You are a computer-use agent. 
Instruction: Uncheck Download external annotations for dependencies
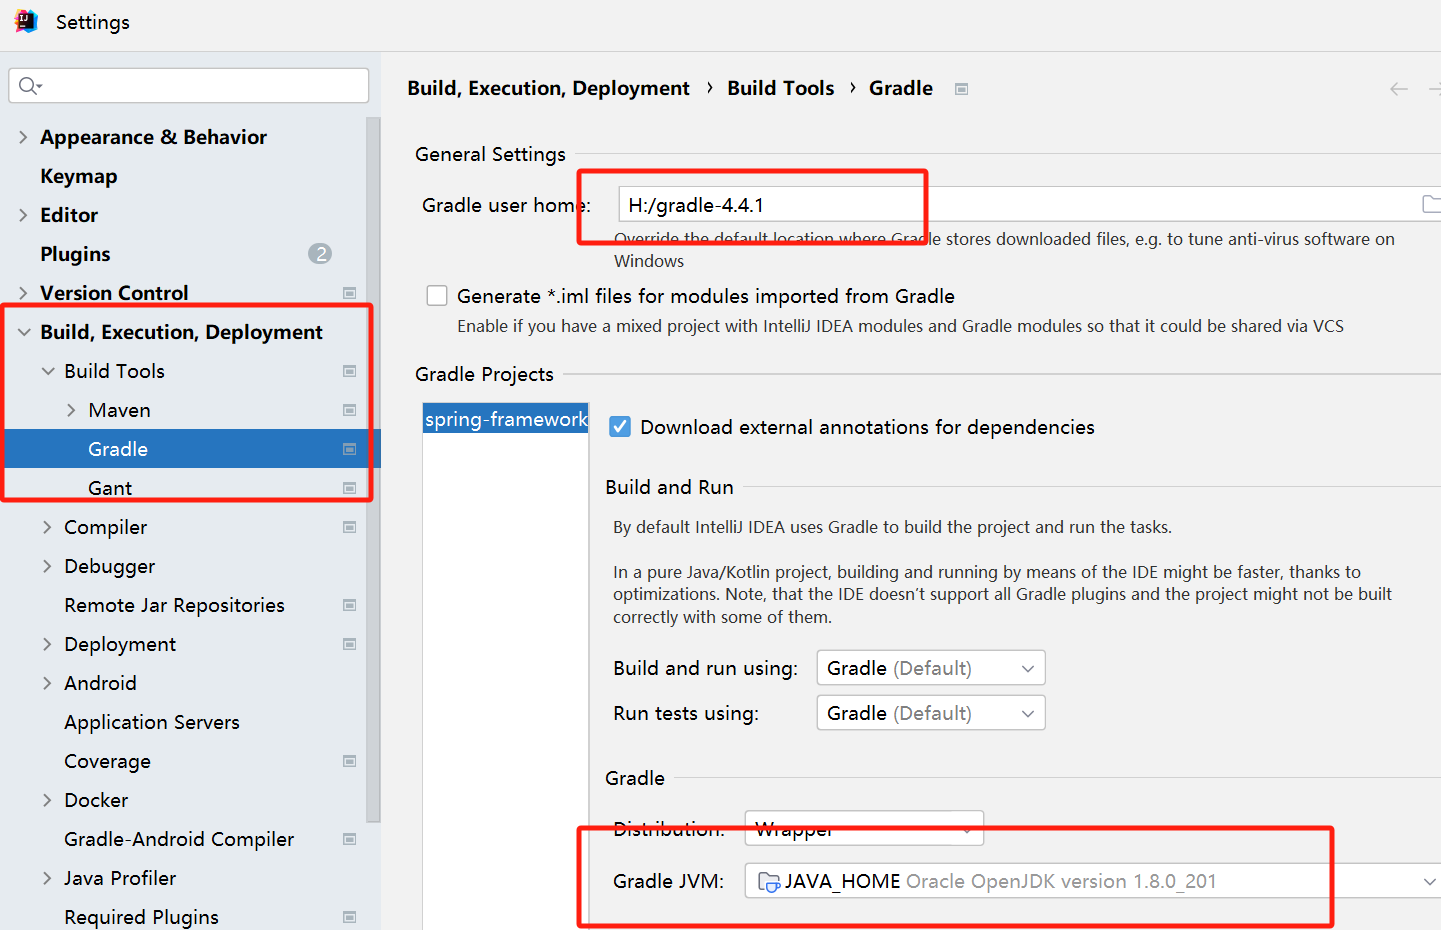[x=620, y=427]
